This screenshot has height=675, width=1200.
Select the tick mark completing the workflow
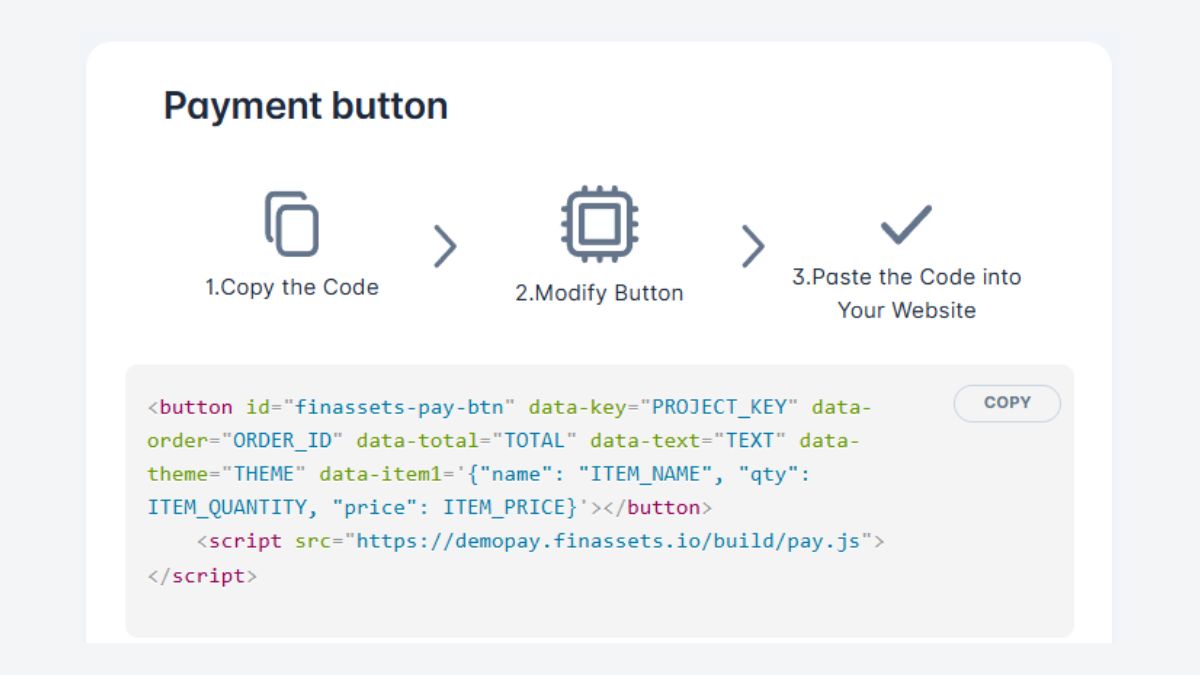tap(905, 223)
